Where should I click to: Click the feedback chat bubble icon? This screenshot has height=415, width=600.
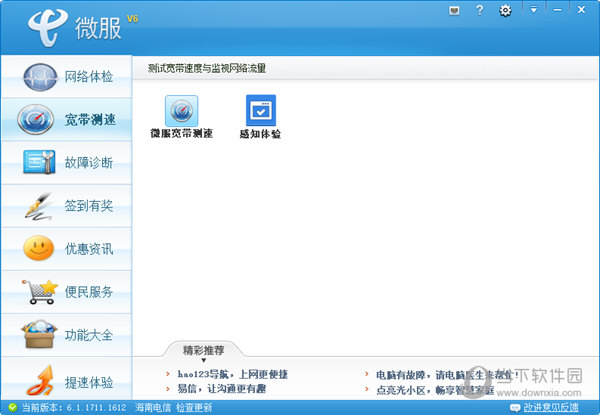tap(515, 408)
